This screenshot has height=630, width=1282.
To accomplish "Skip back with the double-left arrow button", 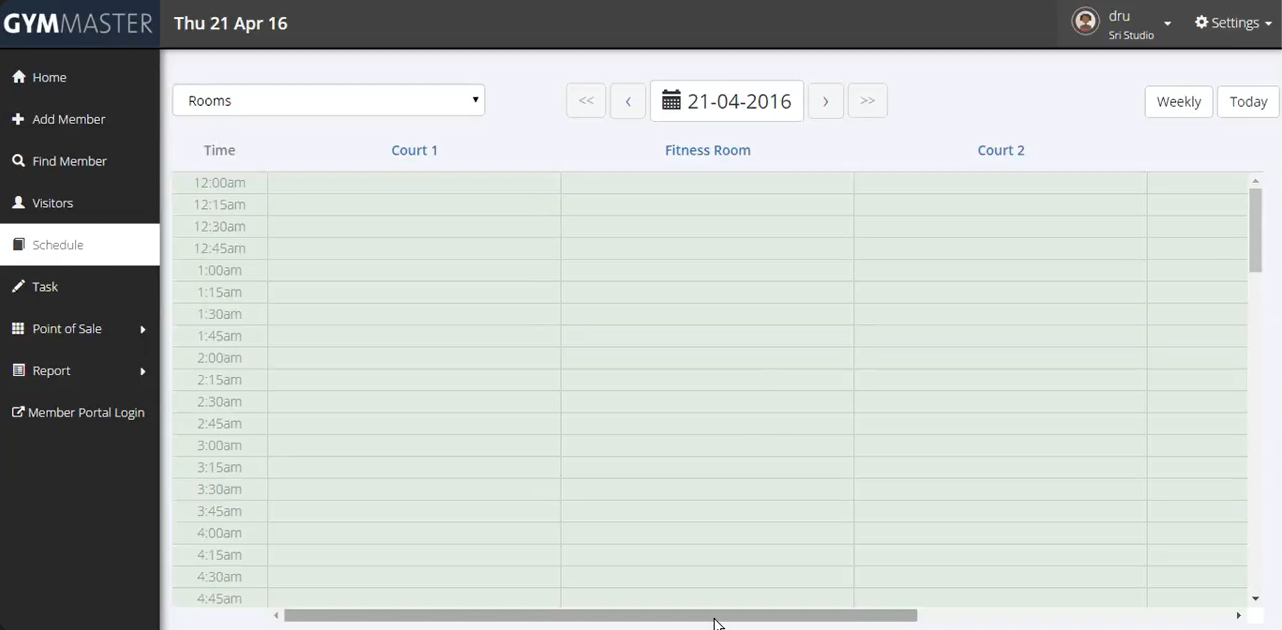I will 586,101.
